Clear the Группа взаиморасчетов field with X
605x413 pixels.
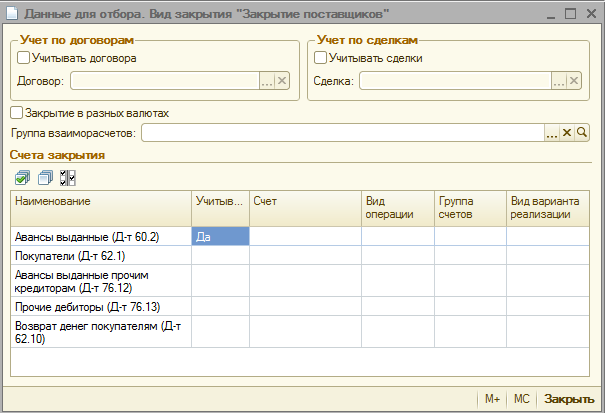(x=566, y=133)
